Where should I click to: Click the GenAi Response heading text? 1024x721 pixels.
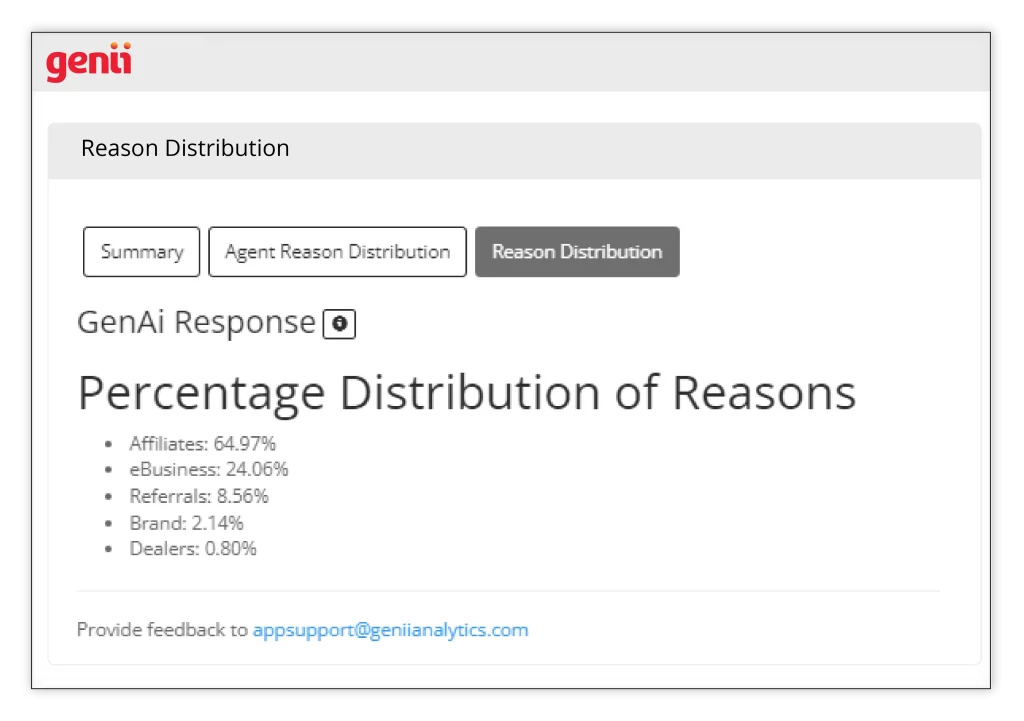pos(196,323)
